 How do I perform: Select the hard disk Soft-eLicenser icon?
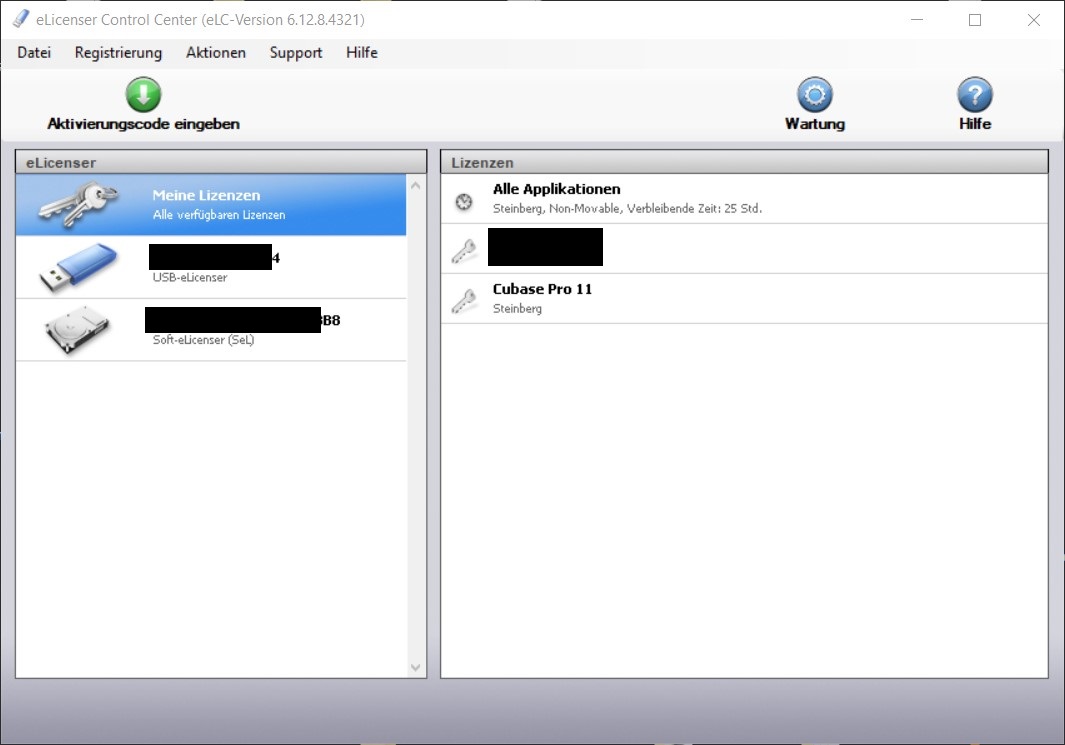pyautogui.click(x=77, y=329)
